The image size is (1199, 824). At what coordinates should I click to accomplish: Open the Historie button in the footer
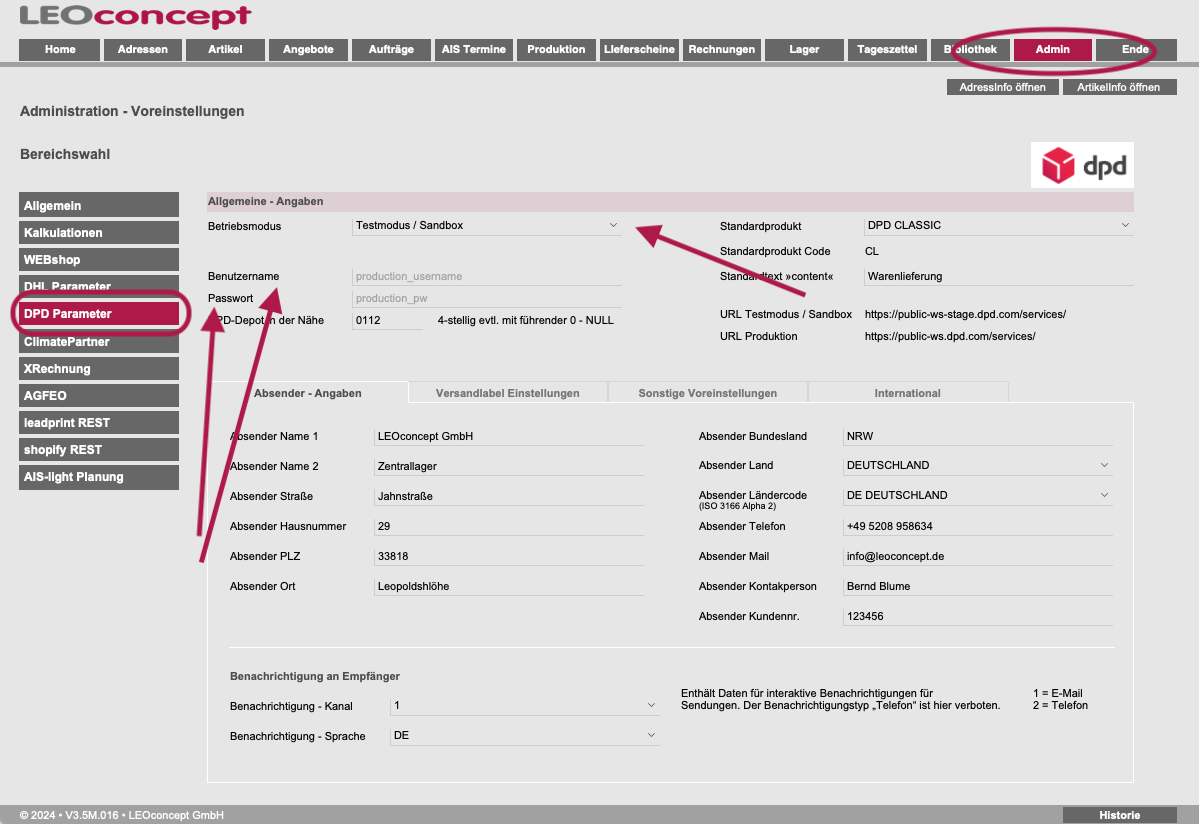(1119, 816)
